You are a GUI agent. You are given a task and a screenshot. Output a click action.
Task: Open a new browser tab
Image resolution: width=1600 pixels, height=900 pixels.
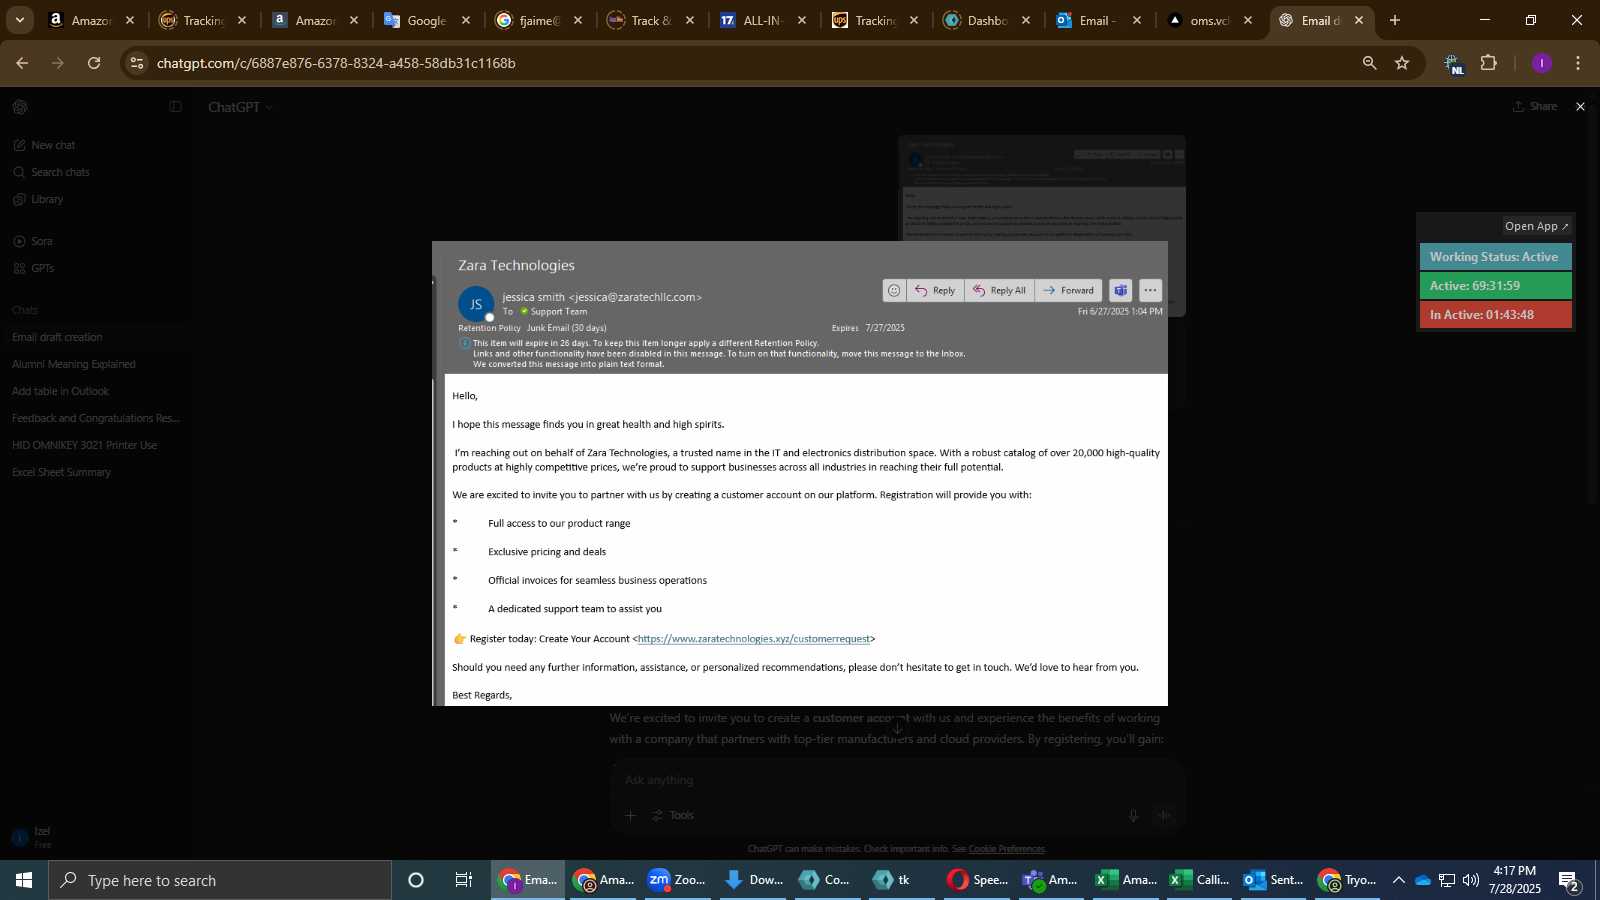click(x=1395, y=20)
